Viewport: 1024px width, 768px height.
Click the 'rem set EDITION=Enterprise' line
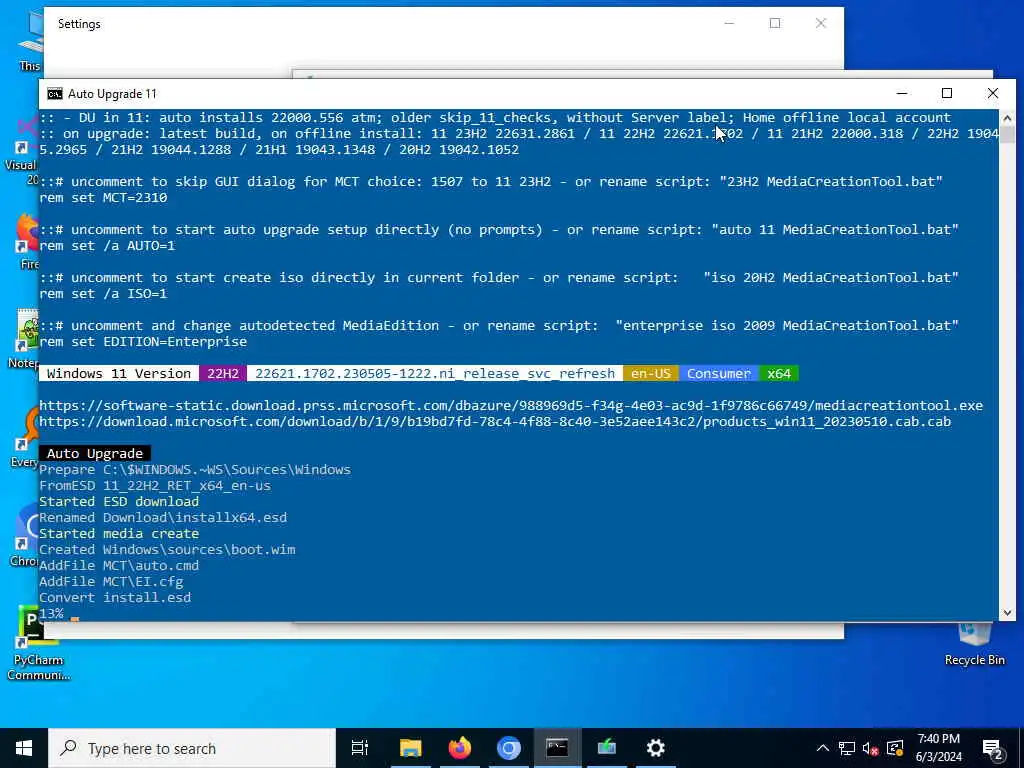[x=143, y=342]
